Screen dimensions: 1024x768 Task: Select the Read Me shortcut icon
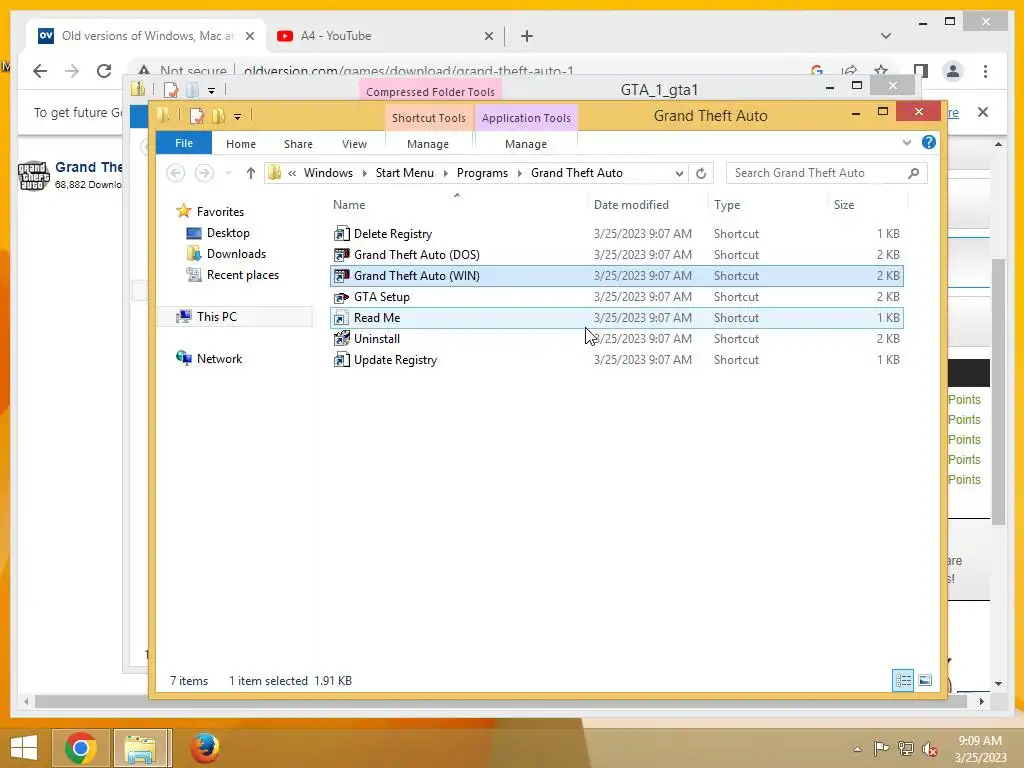(342, 318)
